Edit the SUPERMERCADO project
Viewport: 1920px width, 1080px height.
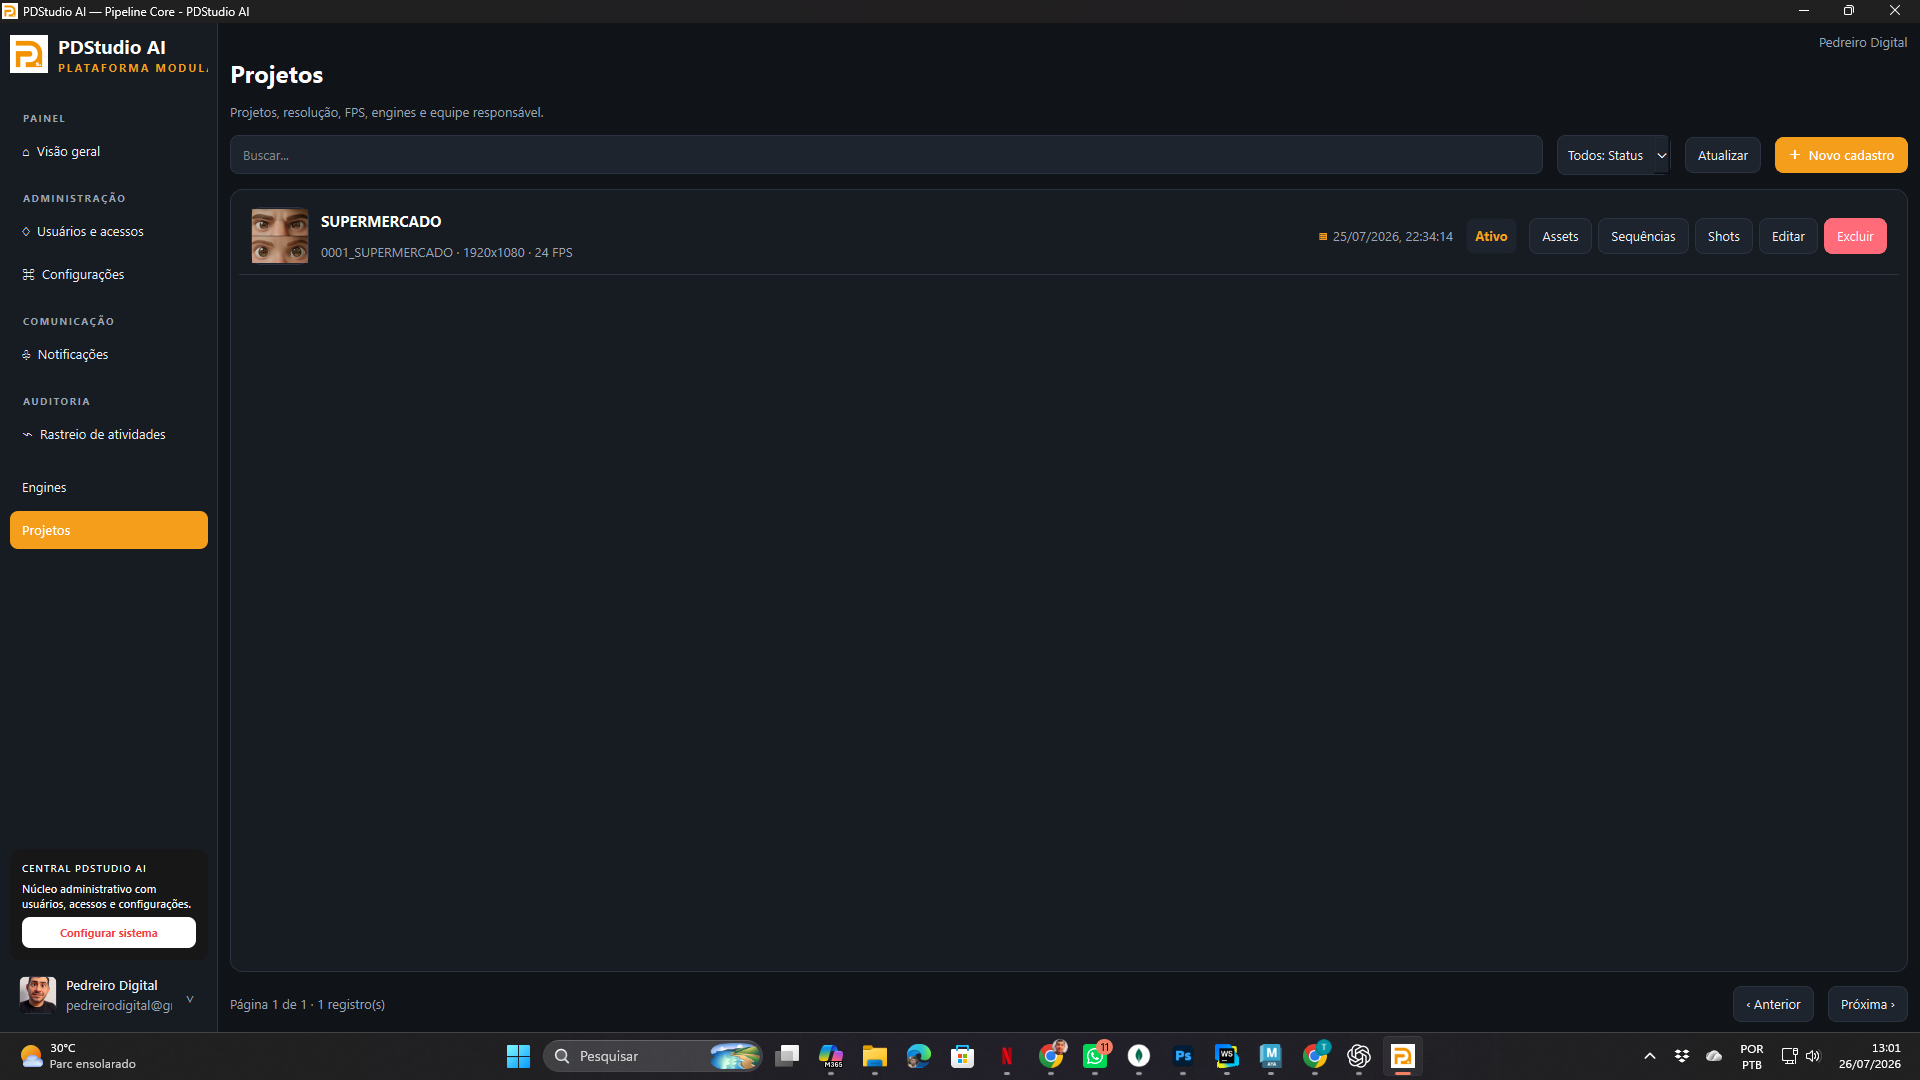[x=1788, y=236]
